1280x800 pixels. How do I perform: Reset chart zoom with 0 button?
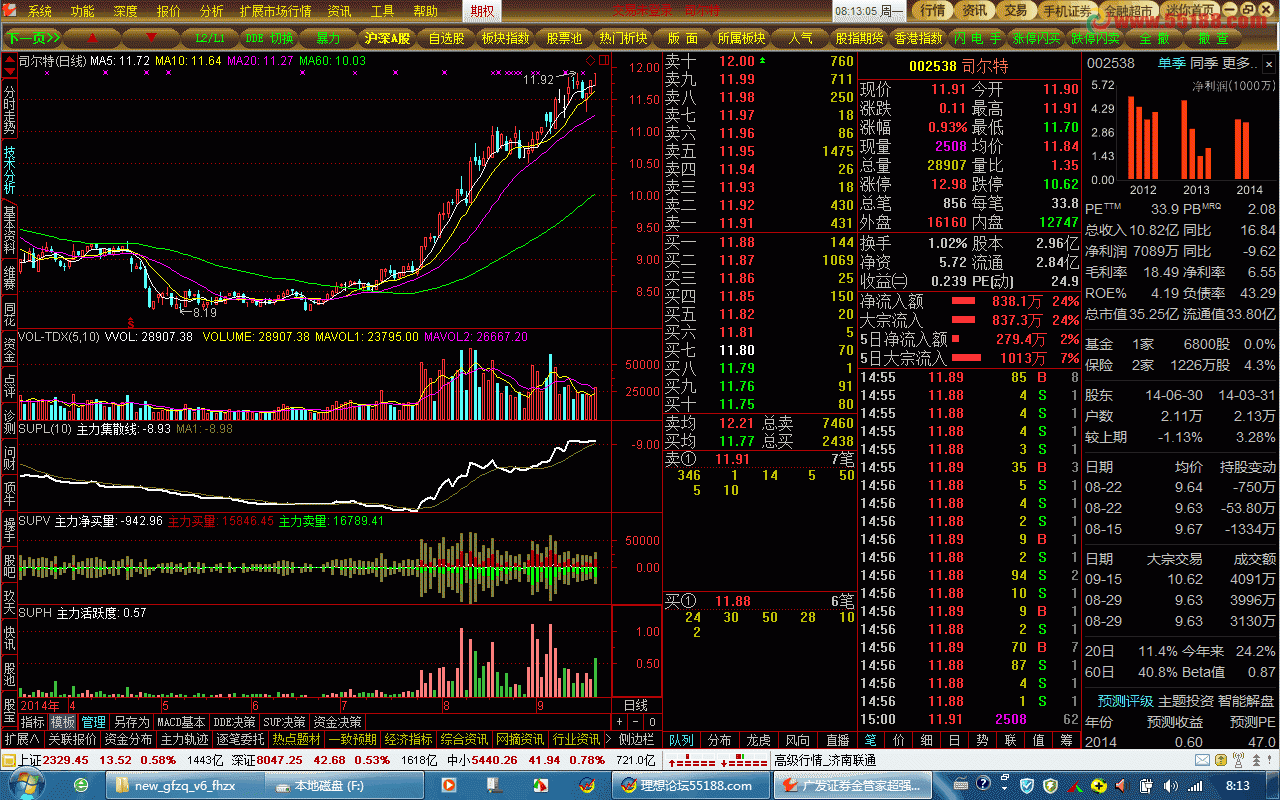(652, 722)
